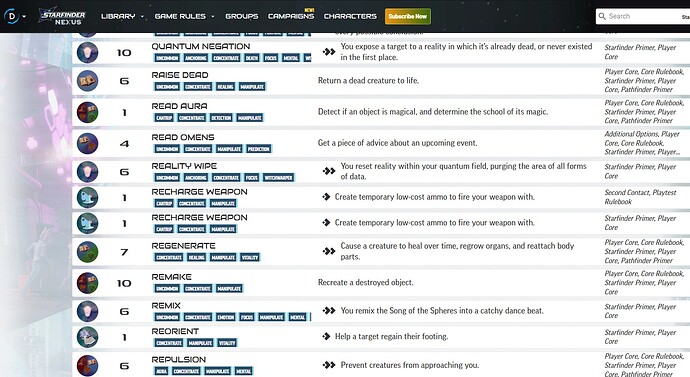Click the Witchwarper tag on Reality Wipe
This screenshot has width=690, height=377.
click(x=278, y=178)
